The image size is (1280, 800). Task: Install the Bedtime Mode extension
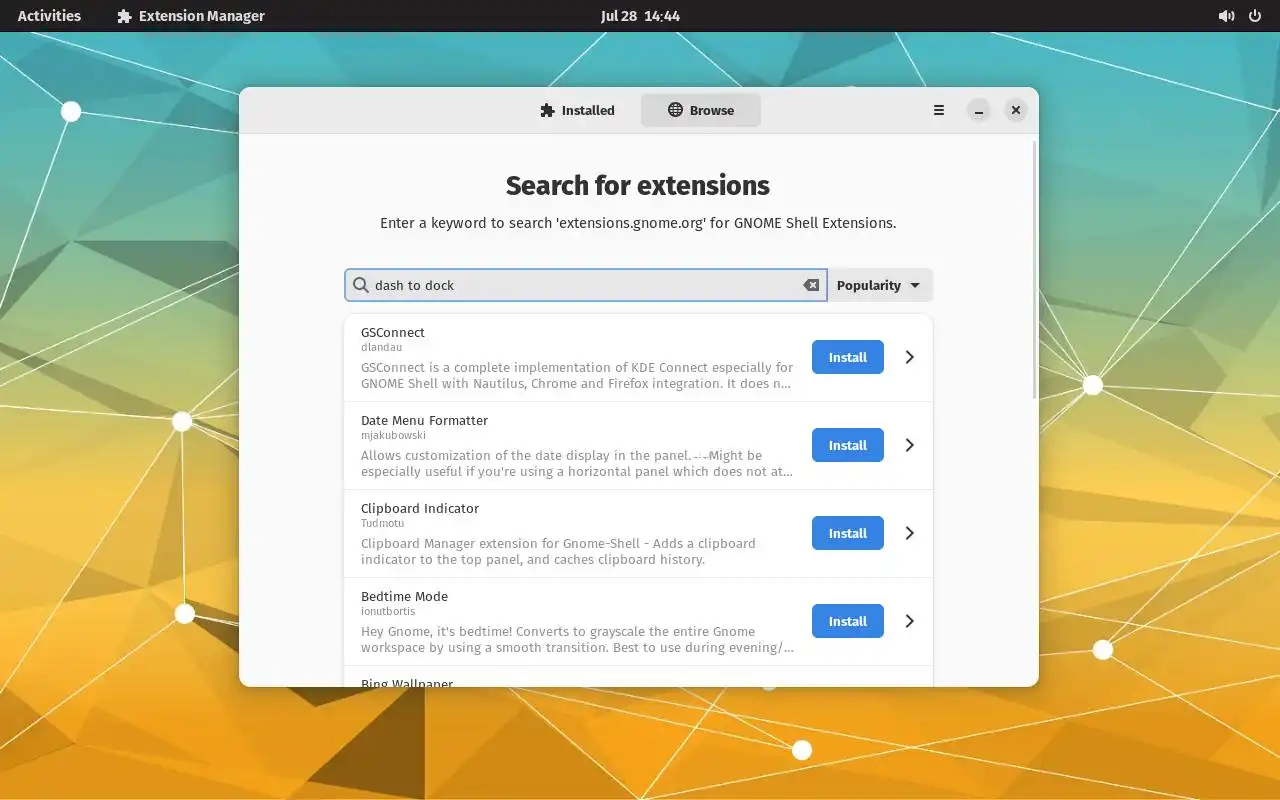848,621
